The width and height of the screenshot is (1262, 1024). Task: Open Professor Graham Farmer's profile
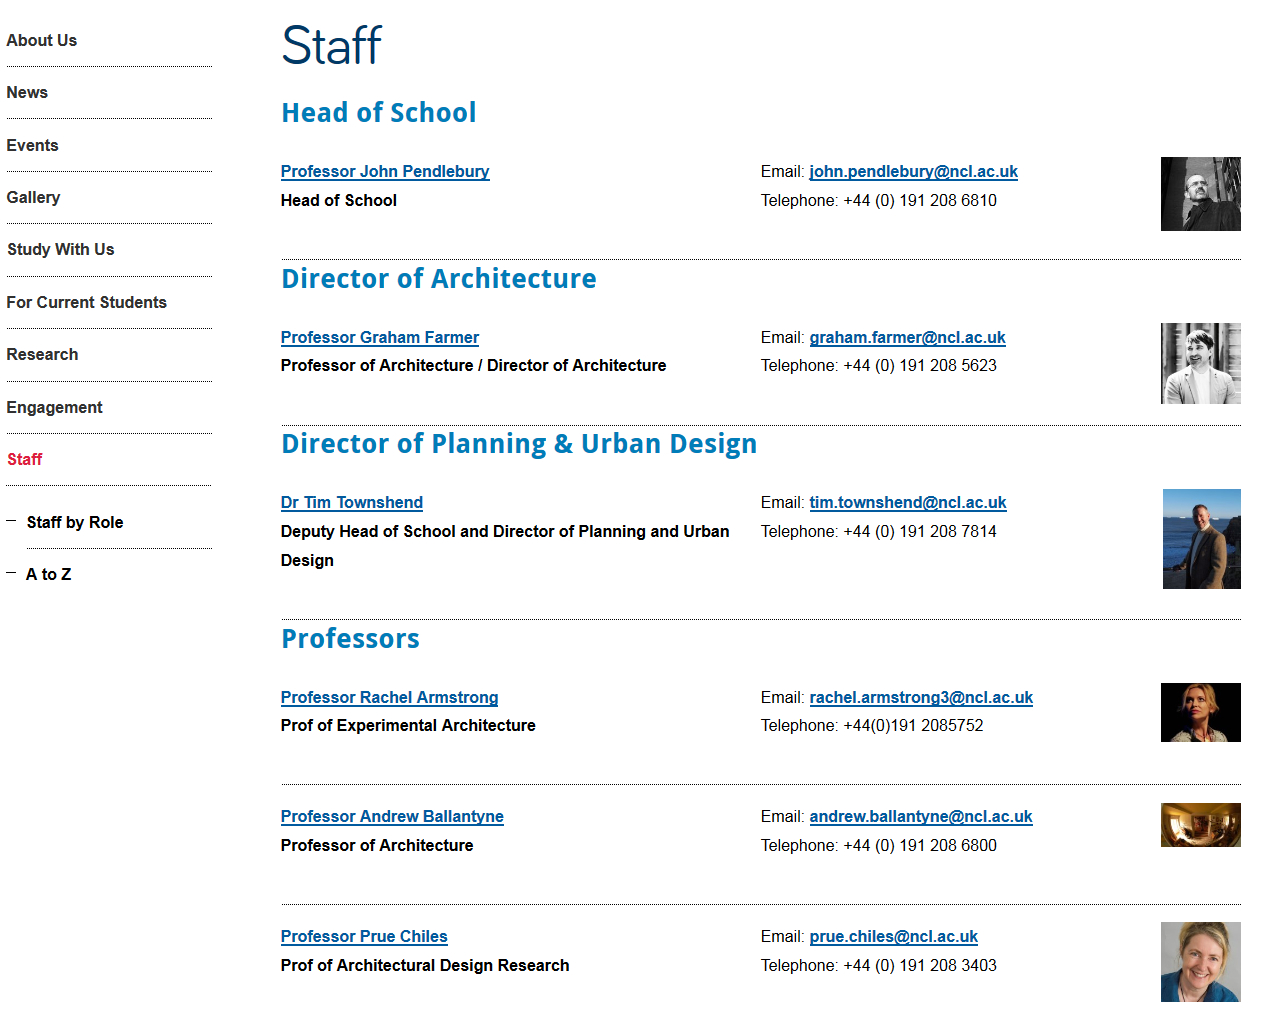pos(380,337)
